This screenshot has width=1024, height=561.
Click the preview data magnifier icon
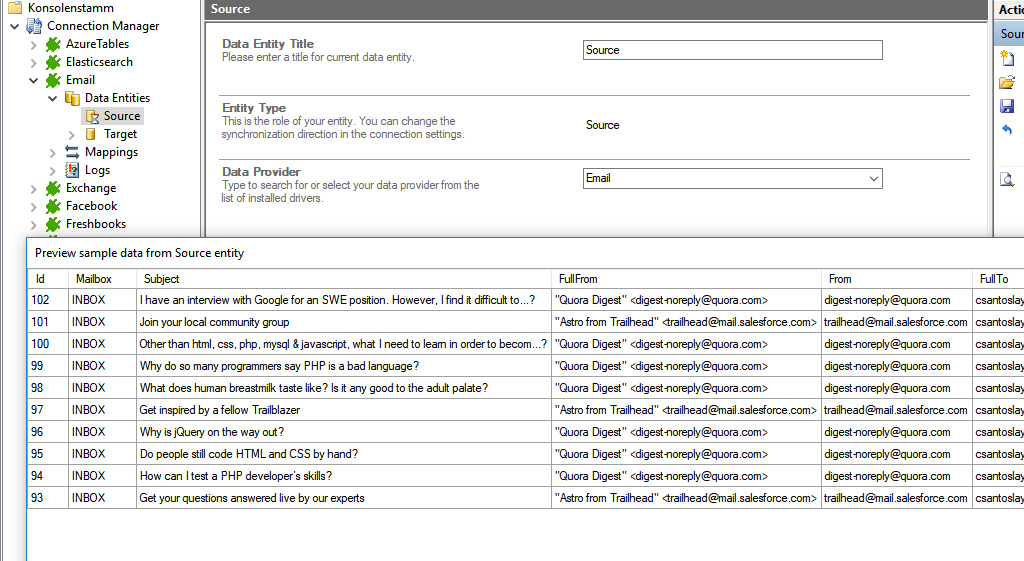(1007, 180)
